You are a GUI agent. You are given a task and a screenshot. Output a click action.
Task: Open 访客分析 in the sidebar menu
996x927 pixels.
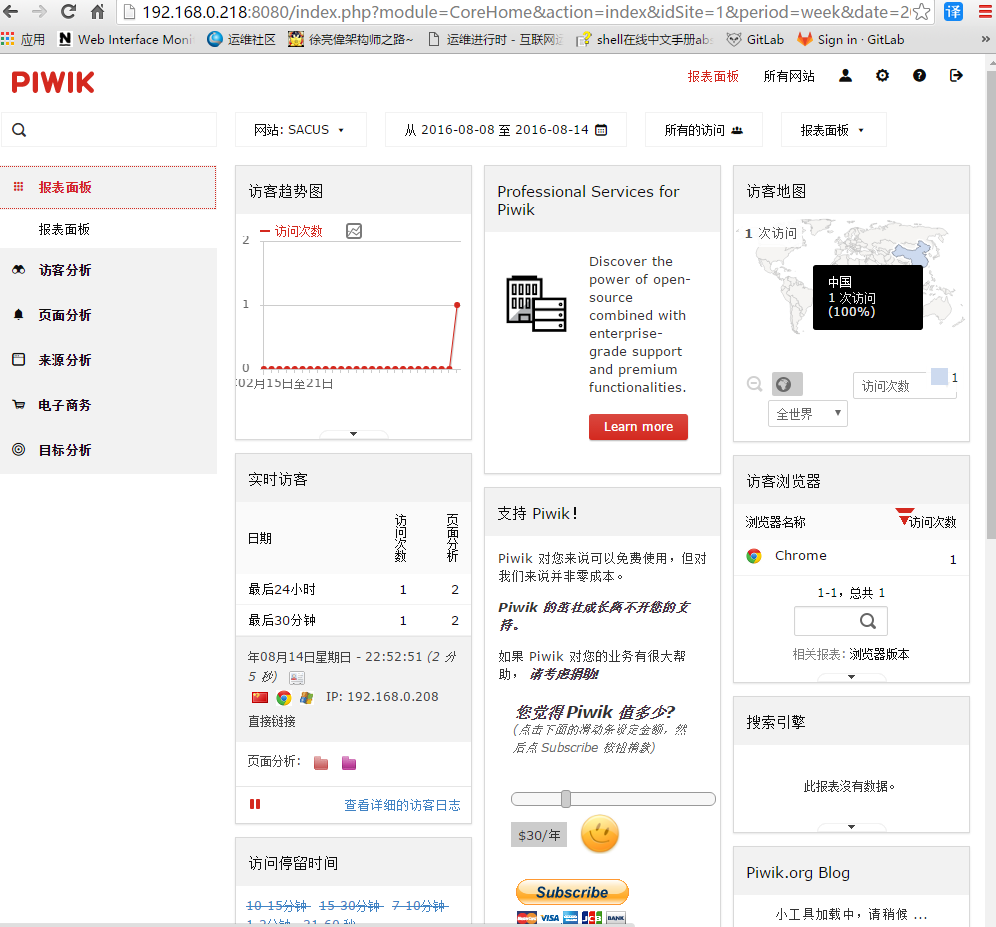(x=108, y=270)
